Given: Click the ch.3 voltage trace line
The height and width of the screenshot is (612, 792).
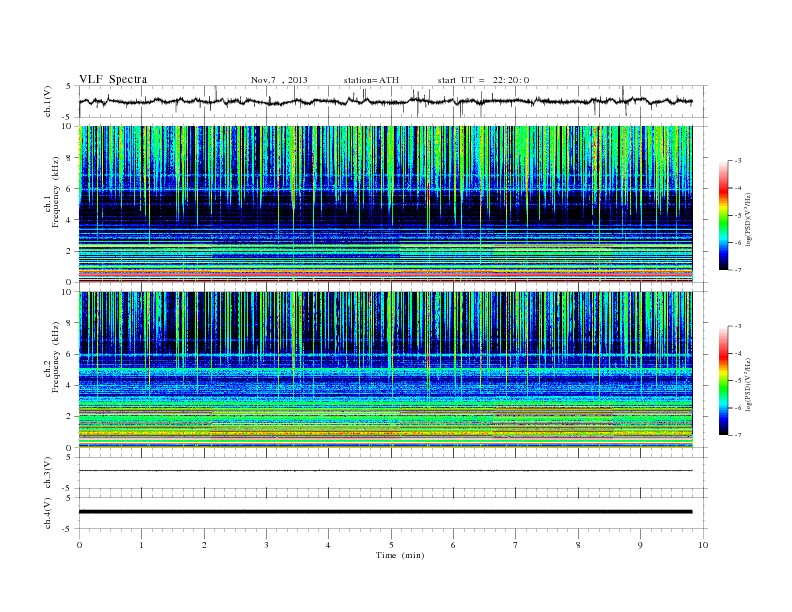Looking at the screenshot, I should (386, 471).
